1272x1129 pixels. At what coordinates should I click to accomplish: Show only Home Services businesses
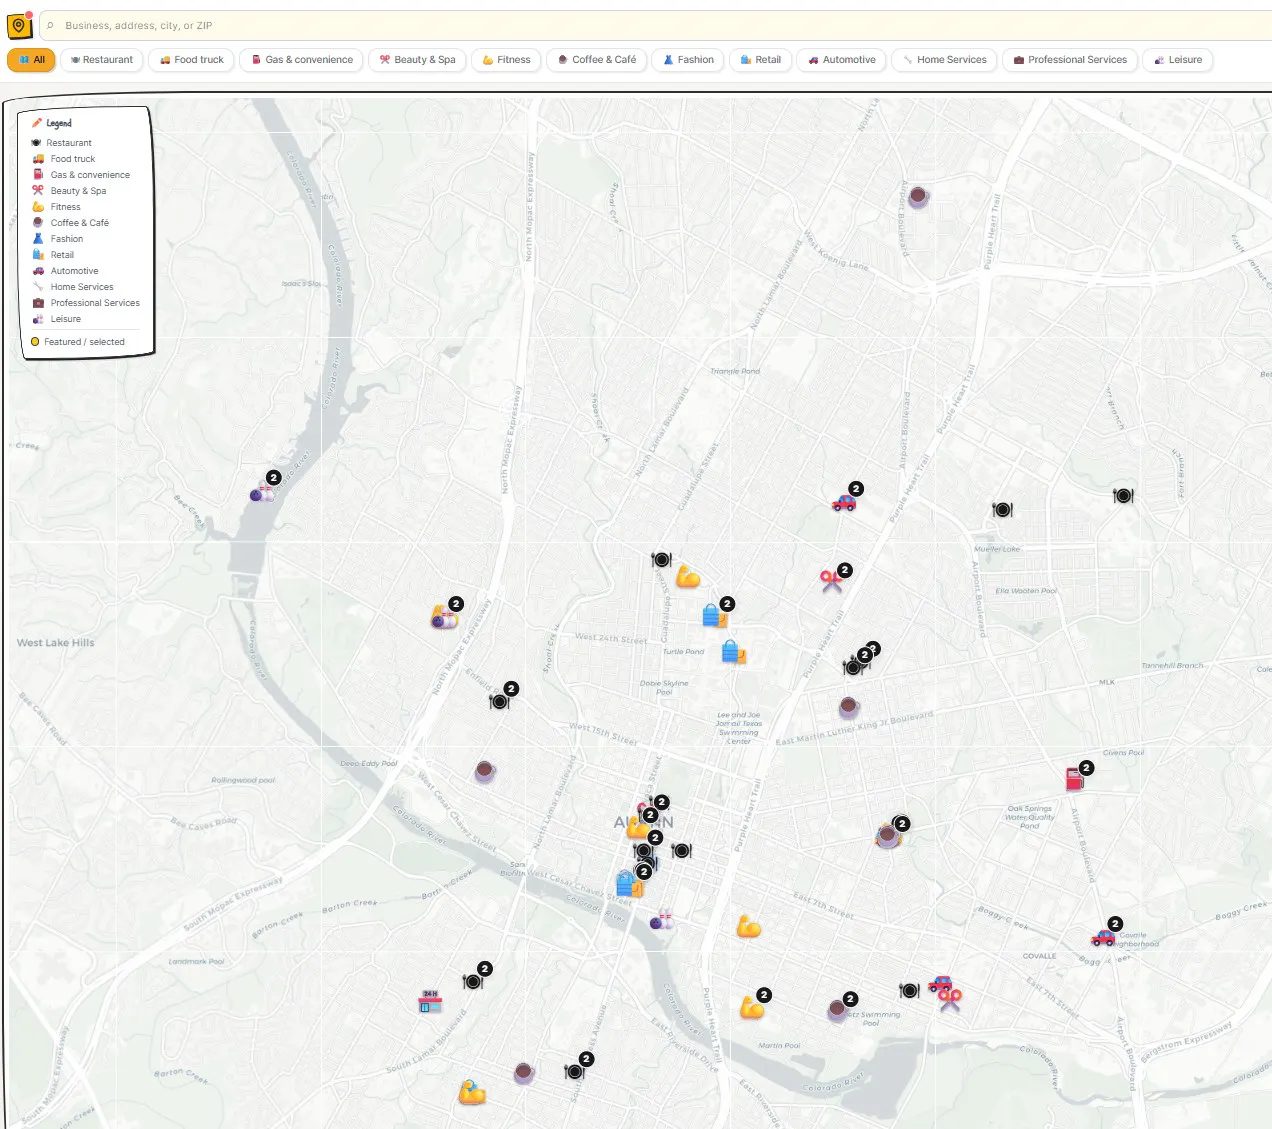pyautogui.click(x=945, y=60)
